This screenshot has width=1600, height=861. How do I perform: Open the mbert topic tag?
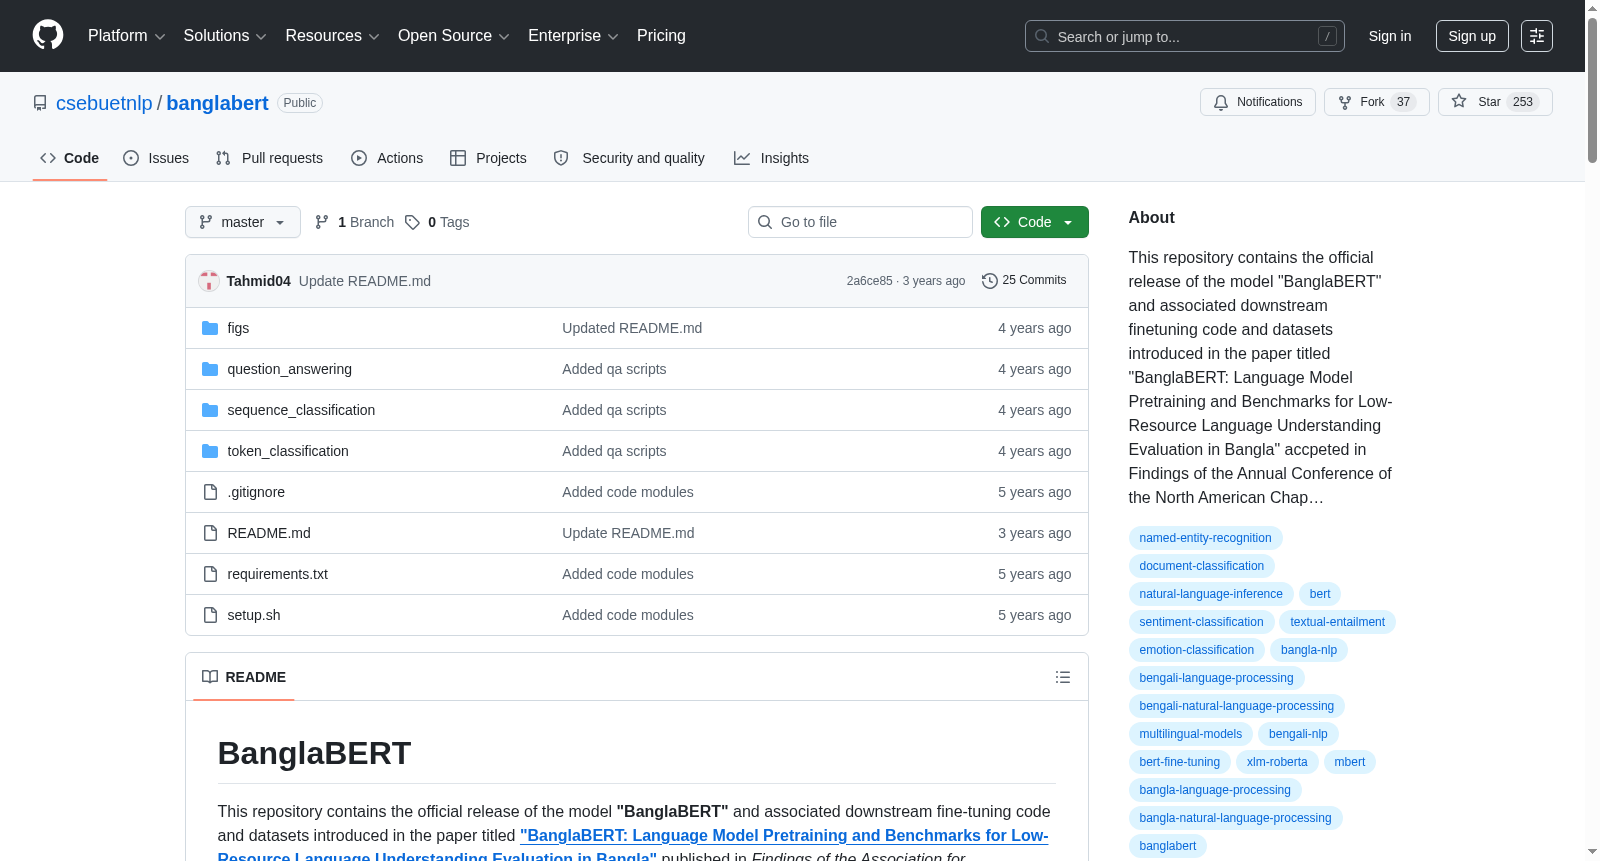point(1349,762)
